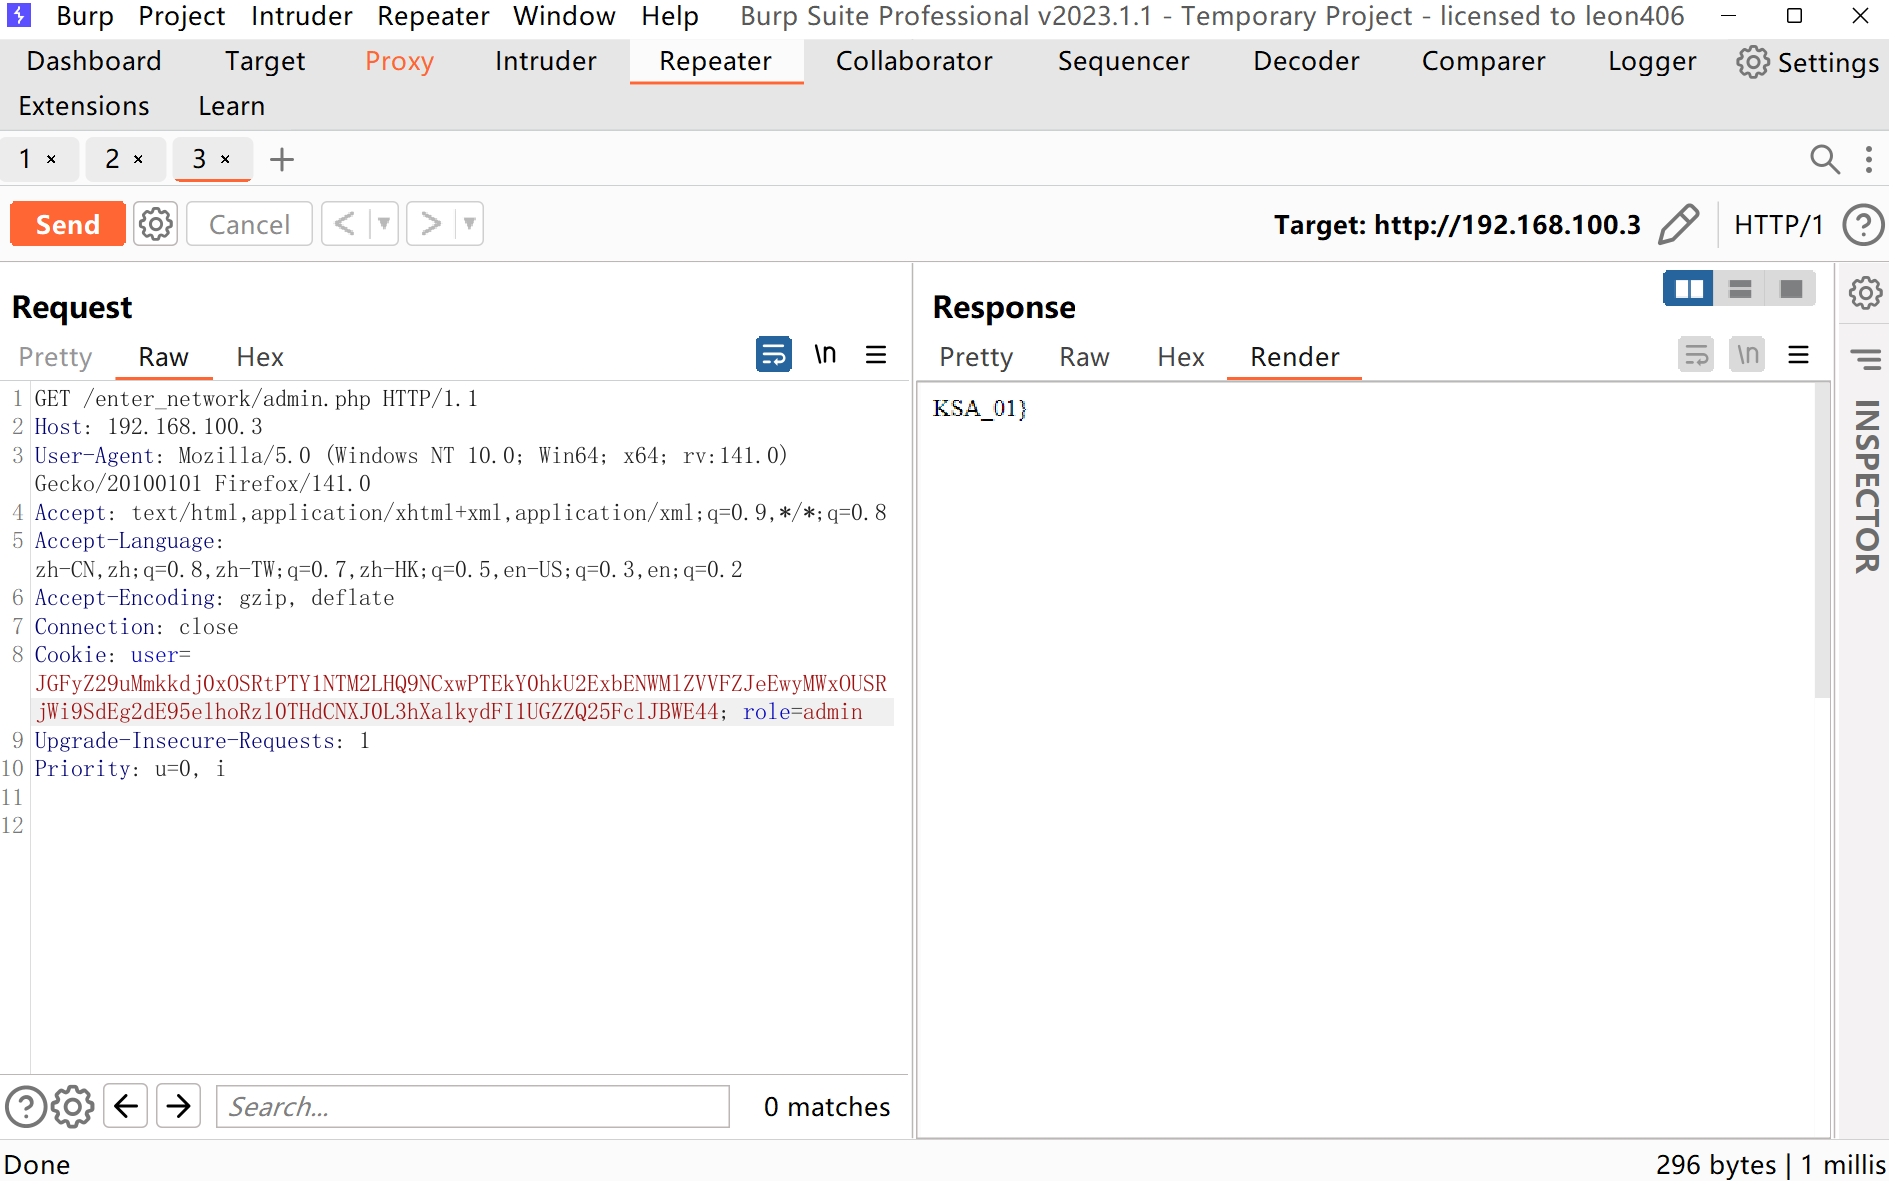Viewport: 1889px width, 1181px height.
Task: Toggle response word wrap
Action: pos(1696,354)
